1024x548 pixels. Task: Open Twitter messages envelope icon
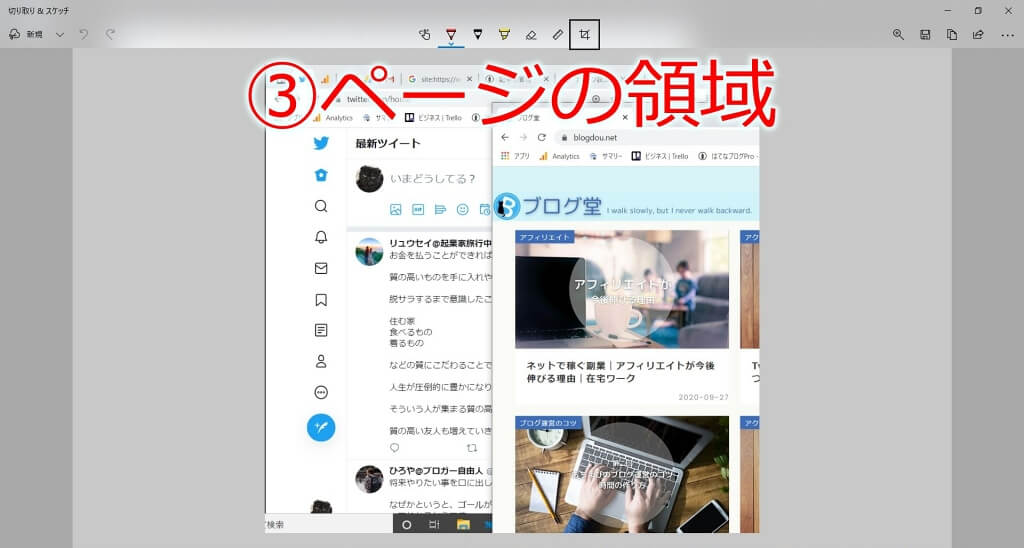tap(321, 268)
